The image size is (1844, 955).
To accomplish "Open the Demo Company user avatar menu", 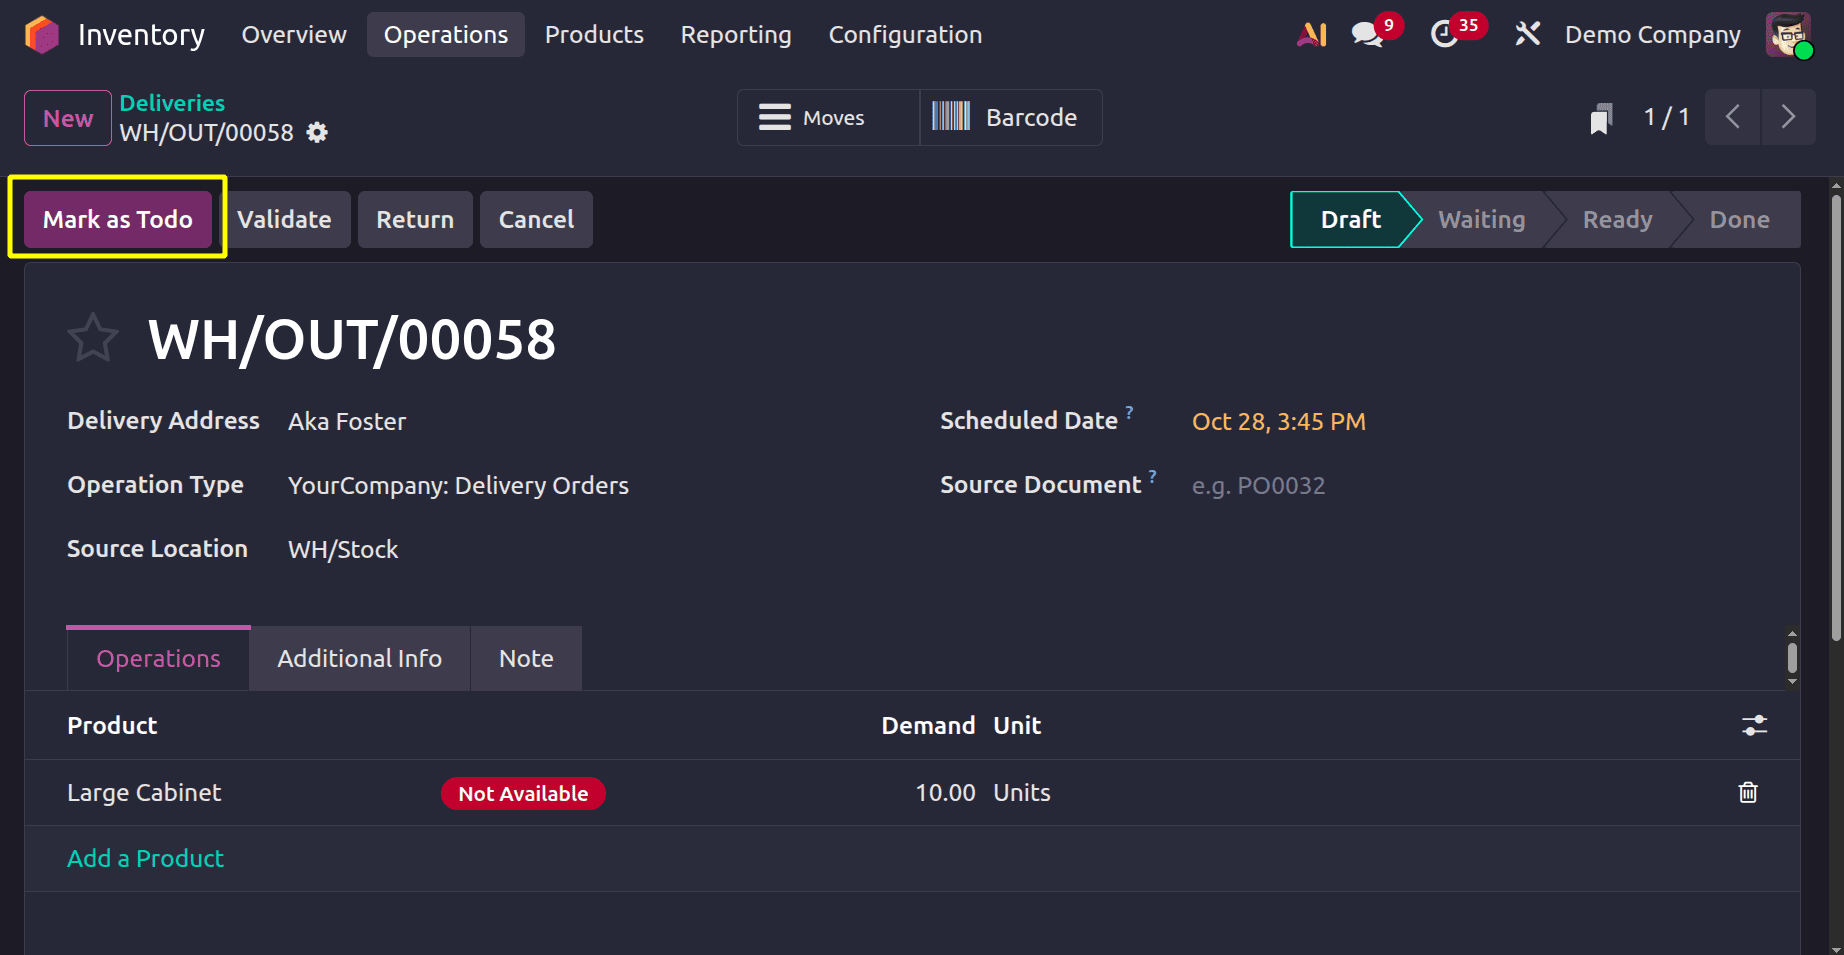I will coord(1791,33).
